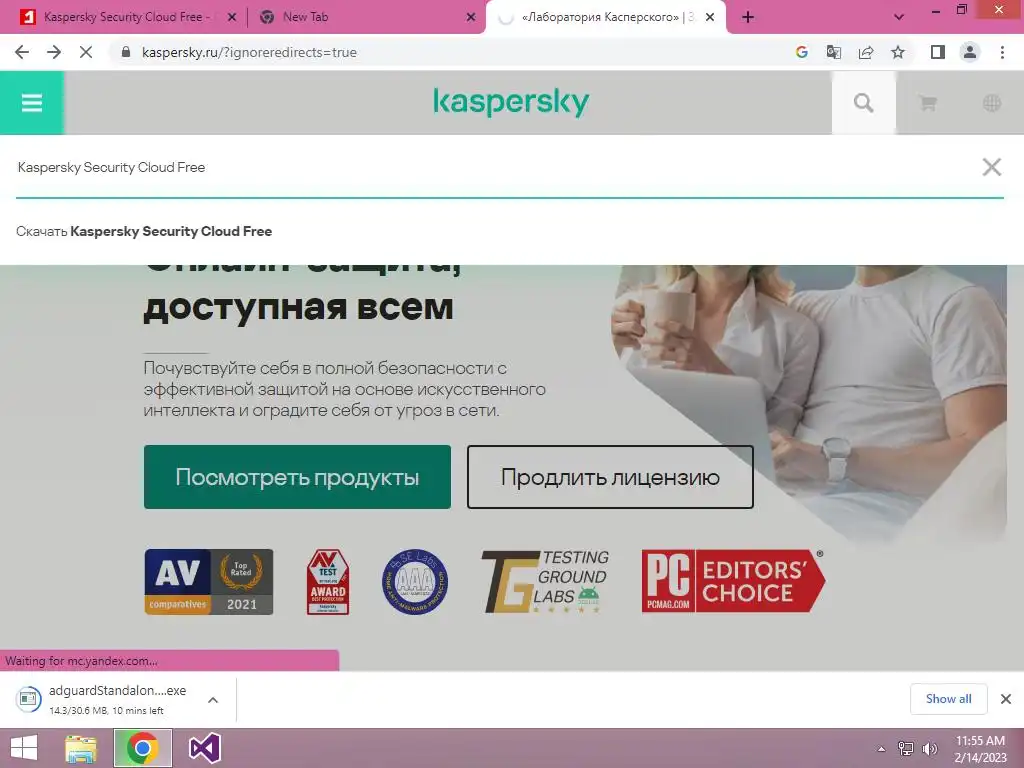Click AV Comparatives 2021 badge

[x=208, y=581]
